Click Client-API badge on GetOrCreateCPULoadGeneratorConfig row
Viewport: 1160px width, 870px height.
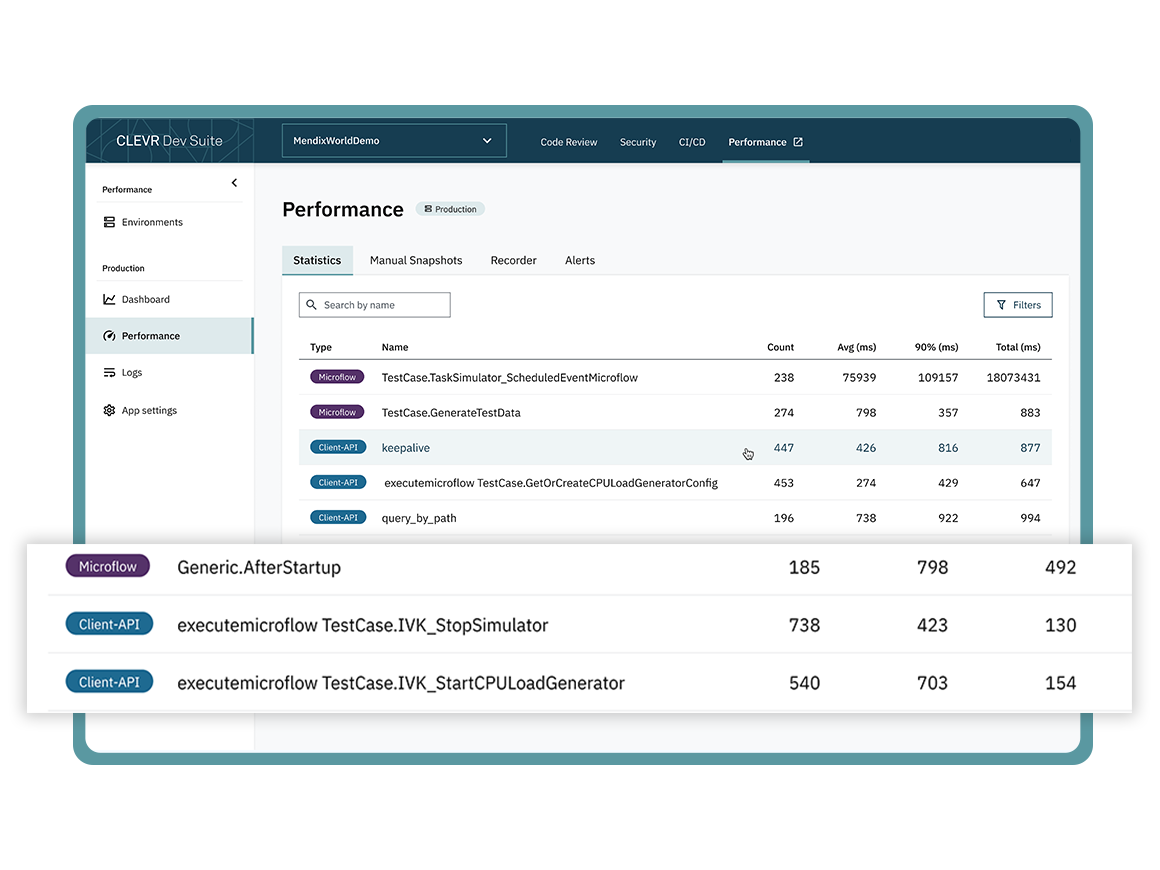pos(338,482)
